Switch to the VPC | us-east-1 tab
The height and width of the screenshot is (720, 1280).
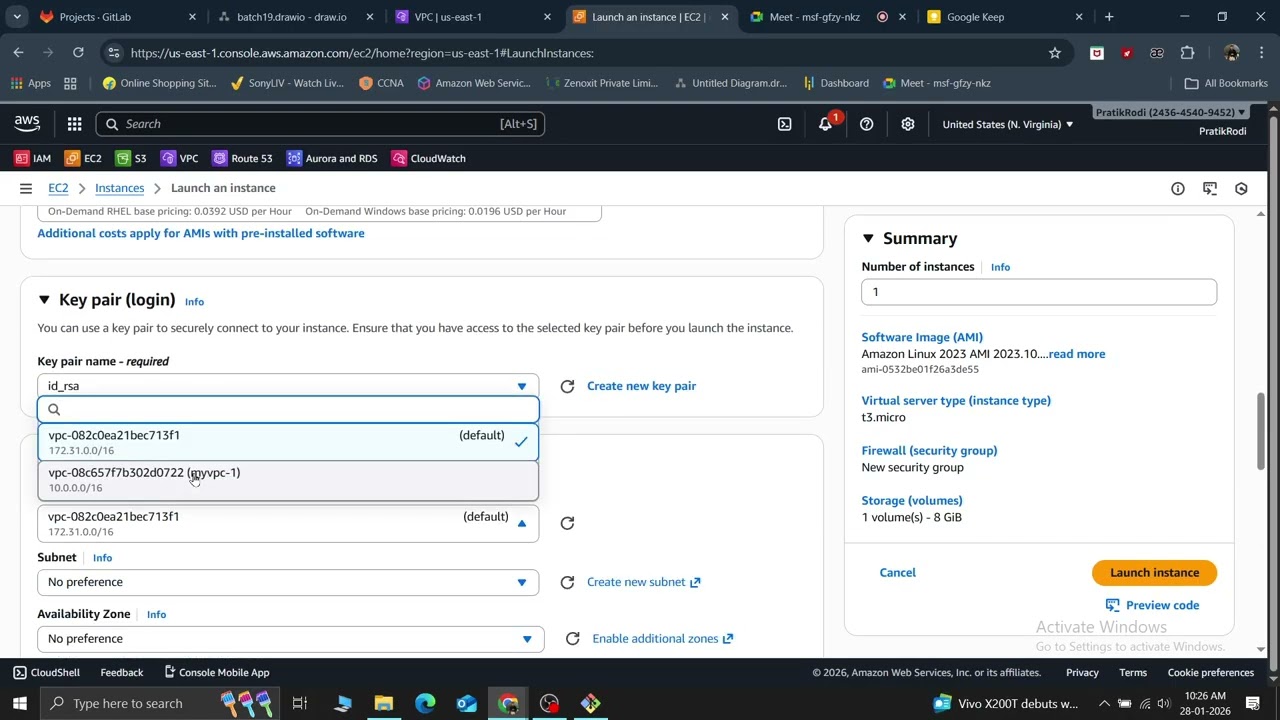pos(472,17)
